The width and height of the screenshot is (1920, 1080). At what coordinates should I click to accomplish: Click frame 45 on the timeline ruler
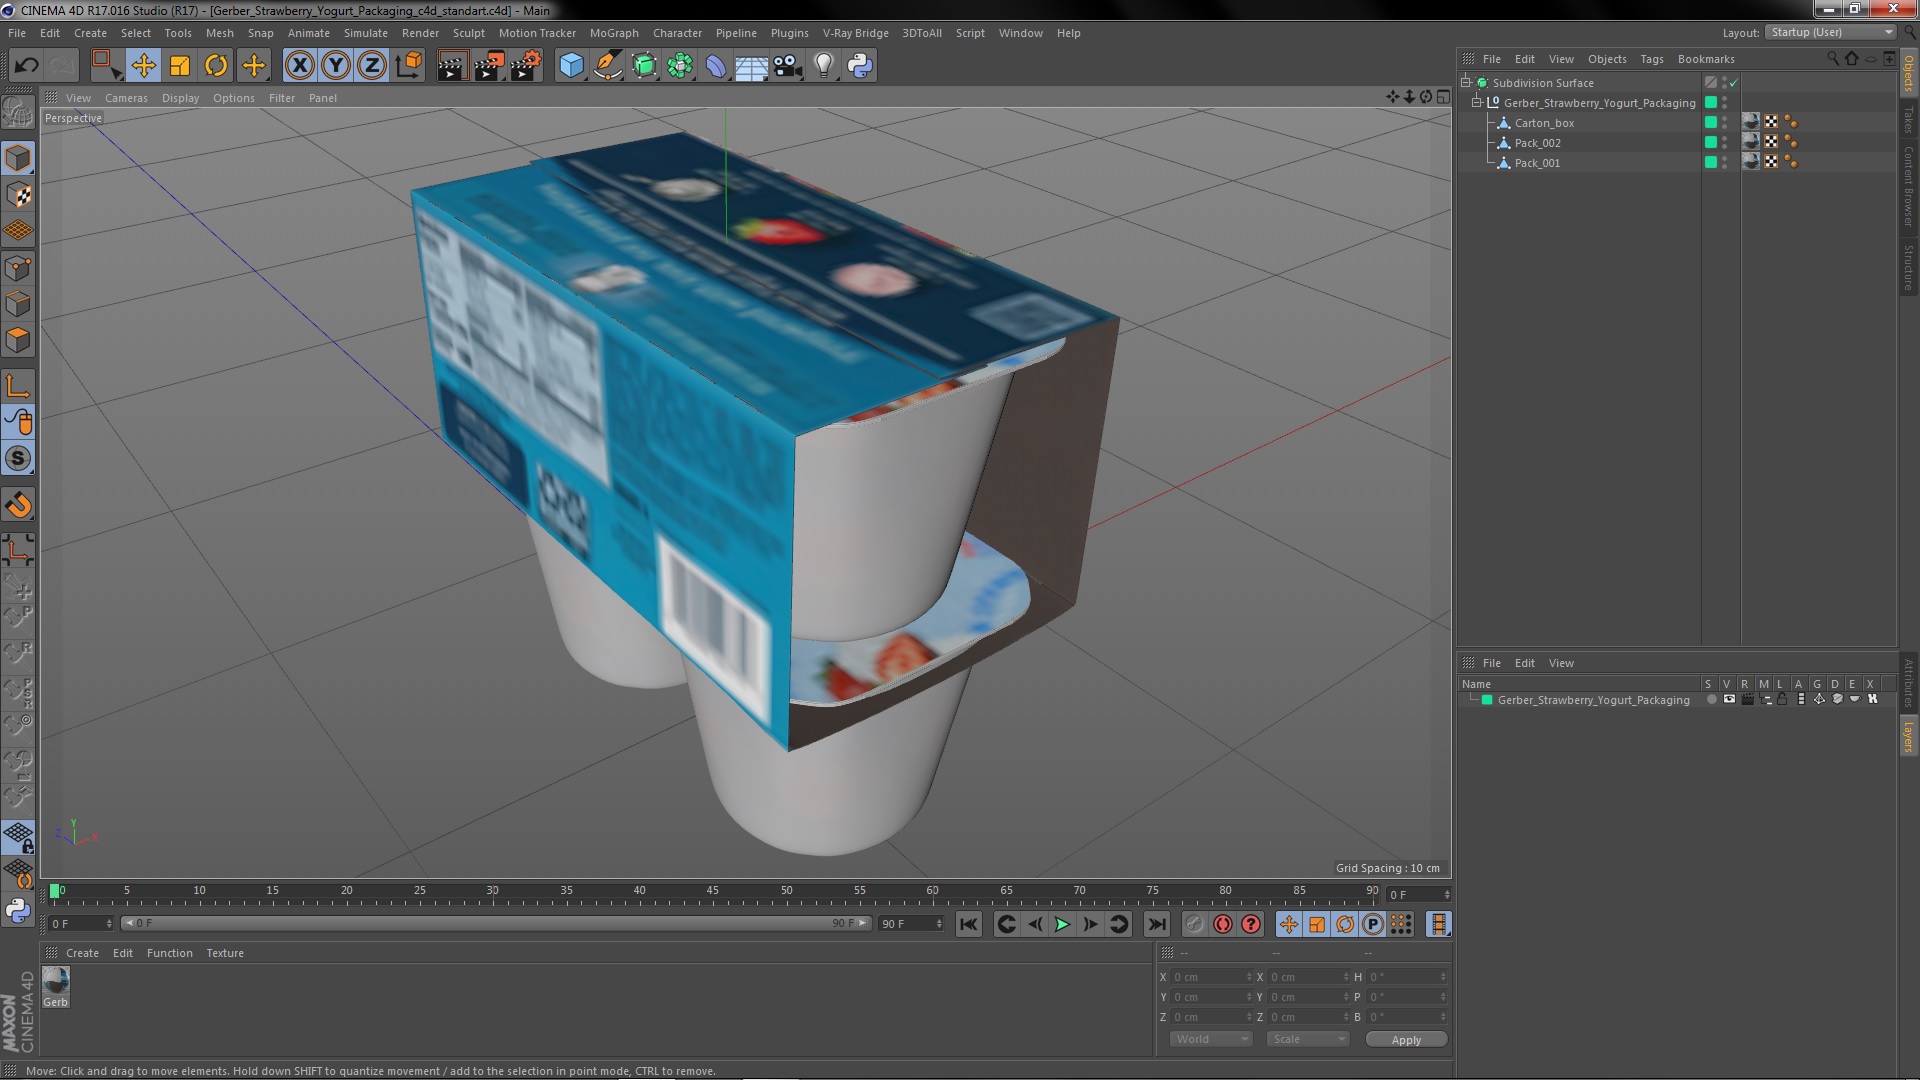tap(713, 892)
